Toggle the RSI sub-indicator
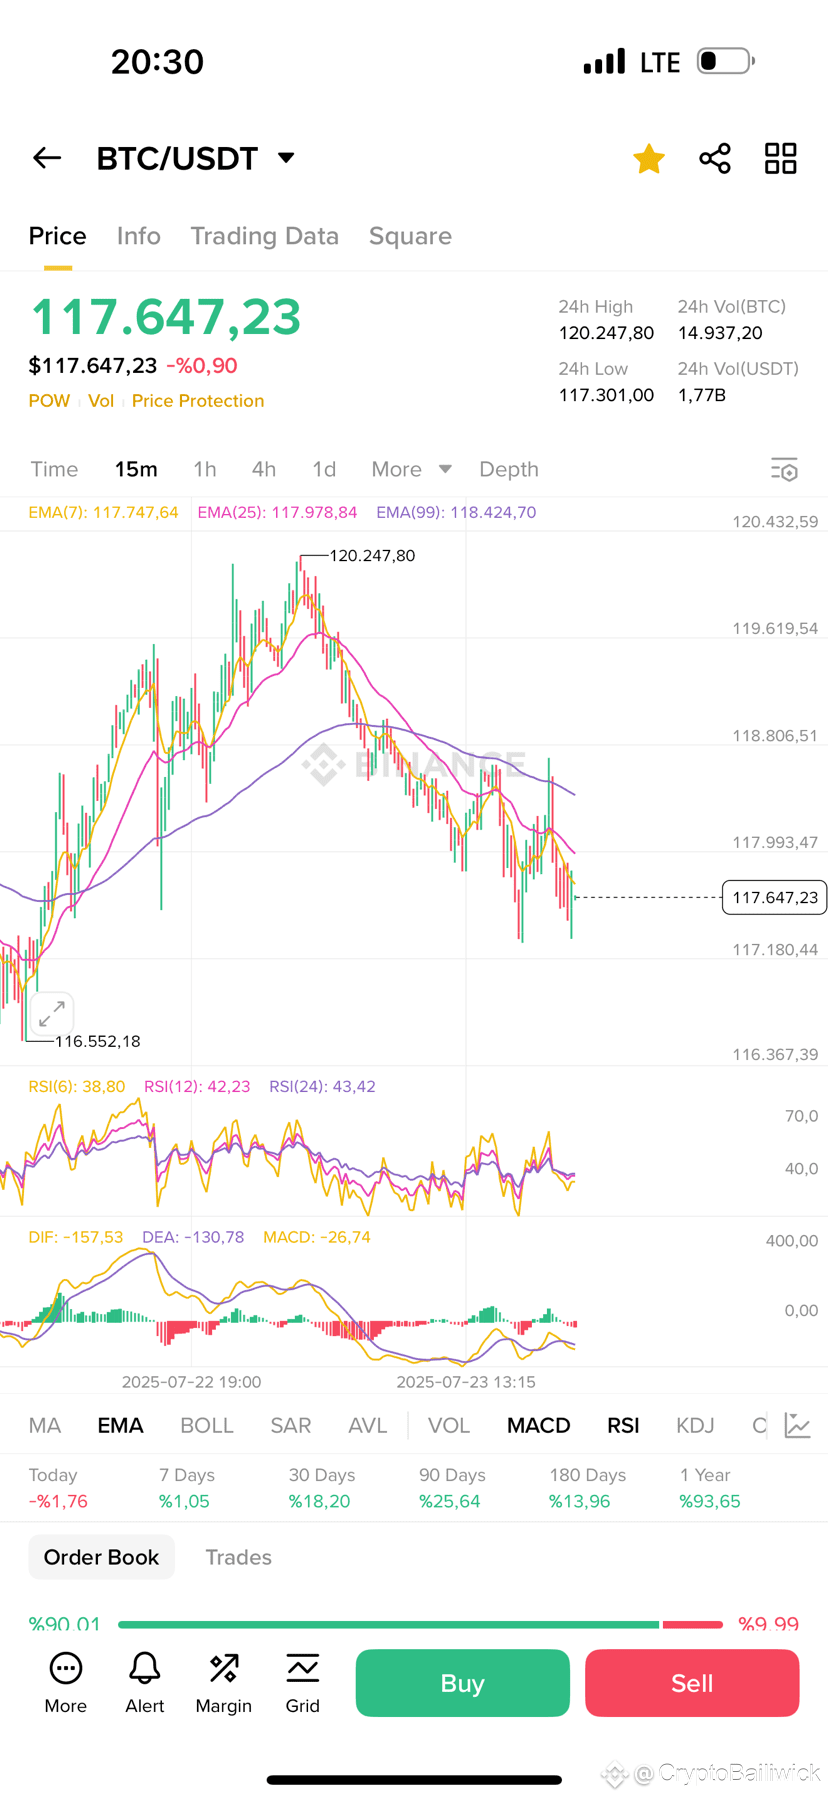828x1800 pixels. pyautogui.click(x=623, y=1425)
